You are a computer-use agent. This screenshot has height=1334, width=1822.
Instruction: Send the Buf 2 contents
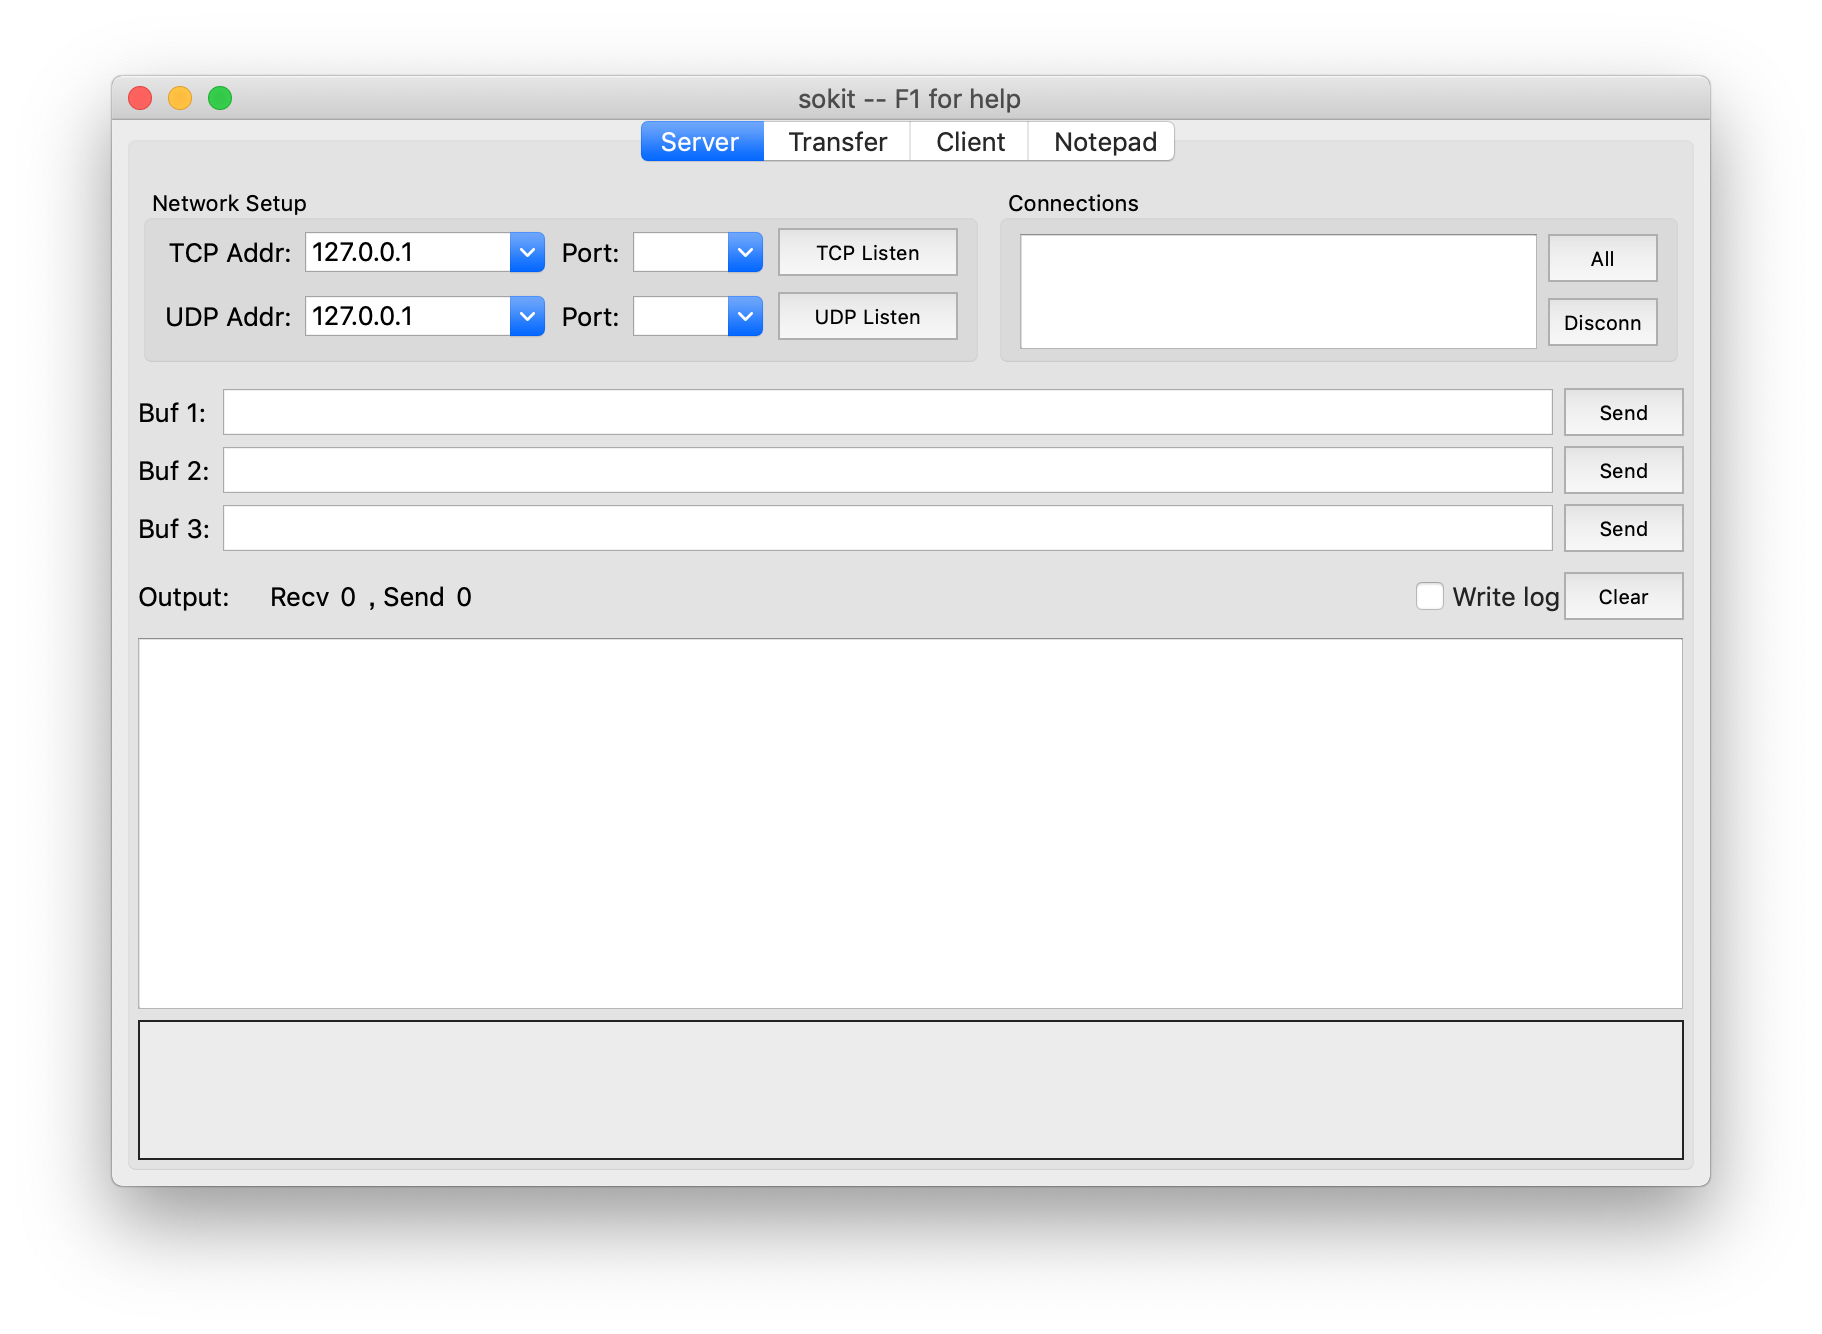click(x=1623, y=471)
